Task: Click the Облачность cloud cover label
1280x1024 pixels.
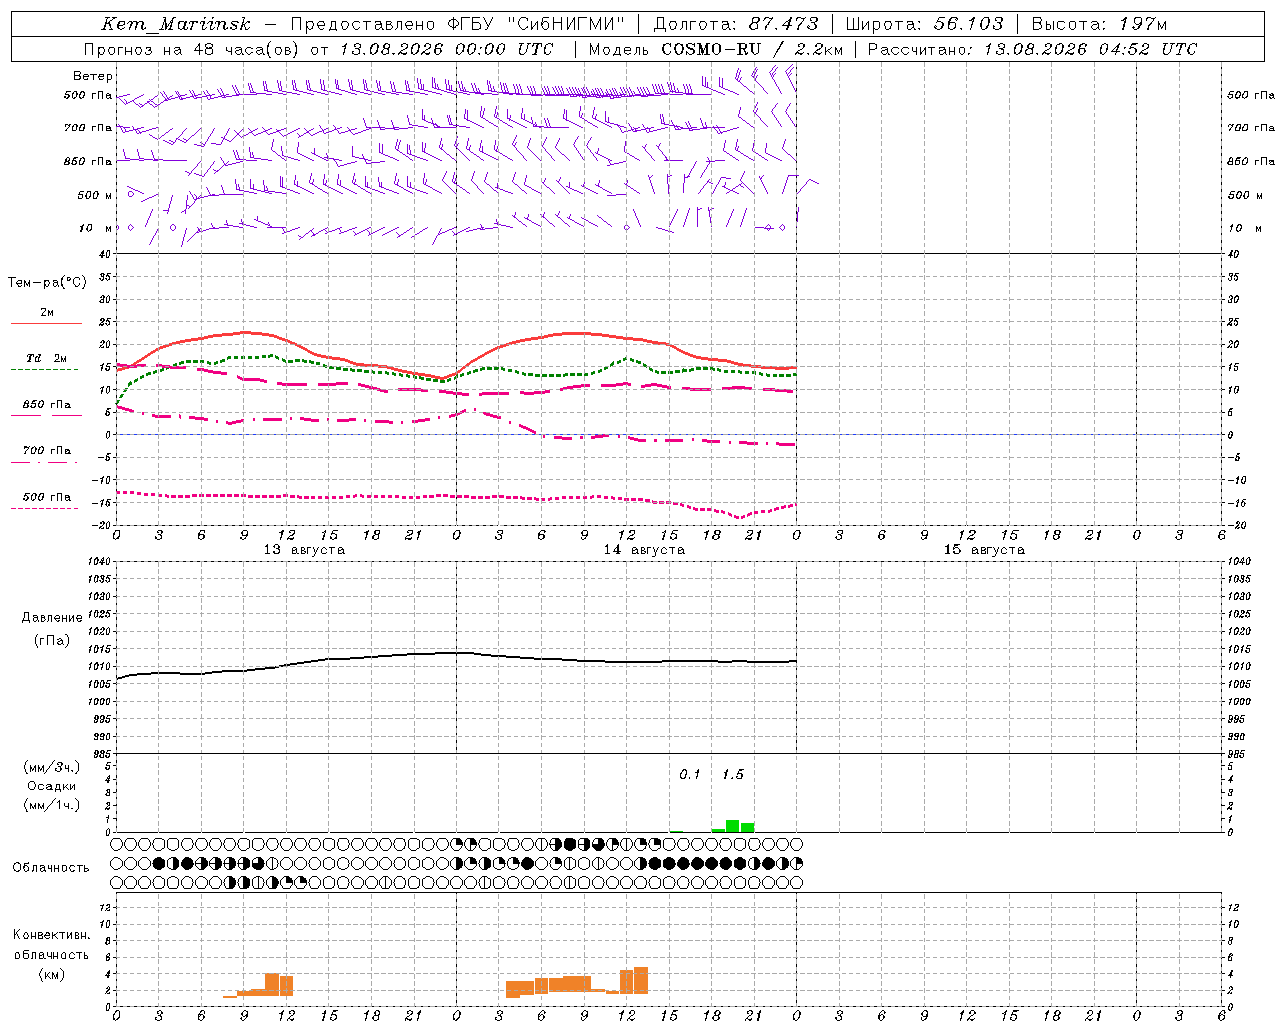Action: pyautogui.click(x=51, y=868)
